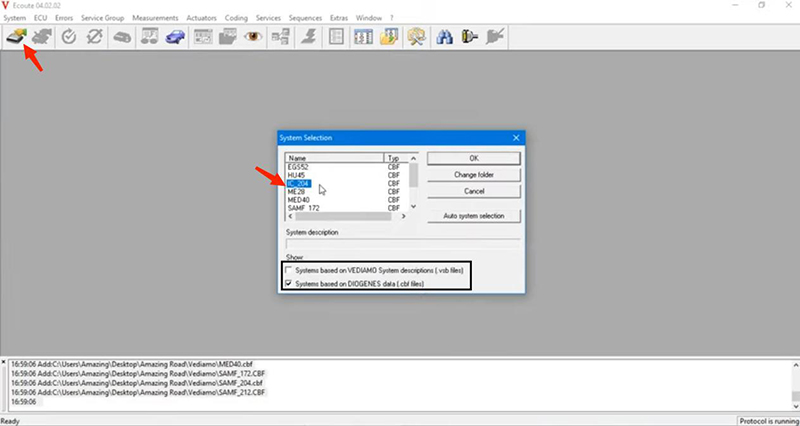Screen dimensions: 800x426
Task: Open the ECU menu
Action: click(40, 18)
